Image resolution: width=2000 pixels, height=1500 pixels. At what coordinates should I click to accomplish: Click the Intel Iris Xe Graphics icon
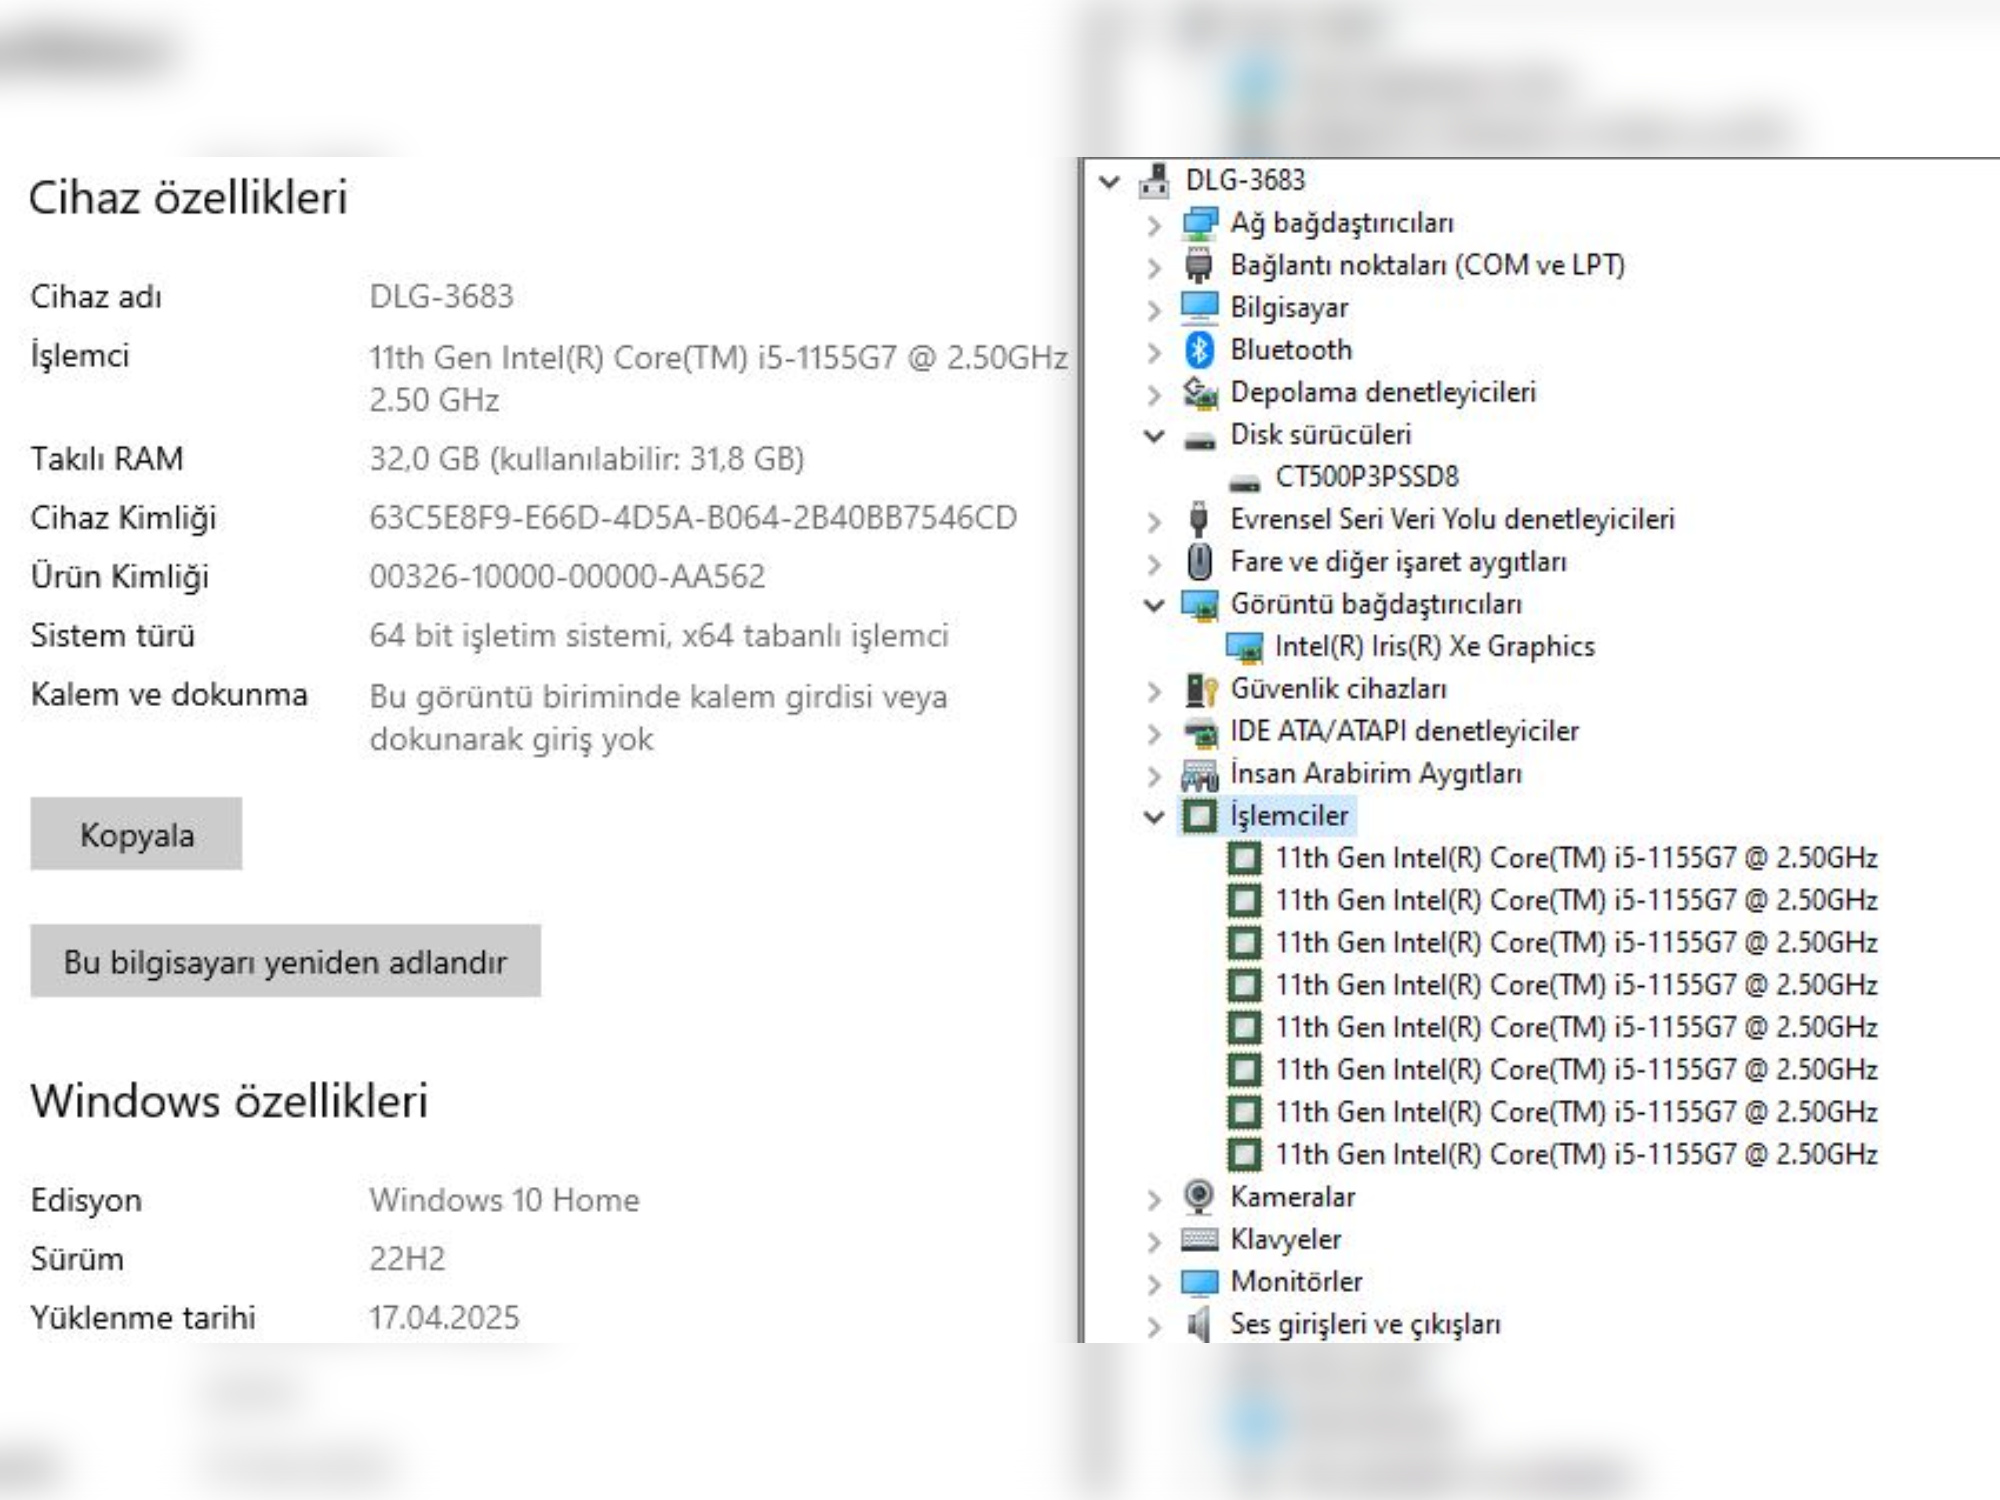click(x=1244, y=647)
